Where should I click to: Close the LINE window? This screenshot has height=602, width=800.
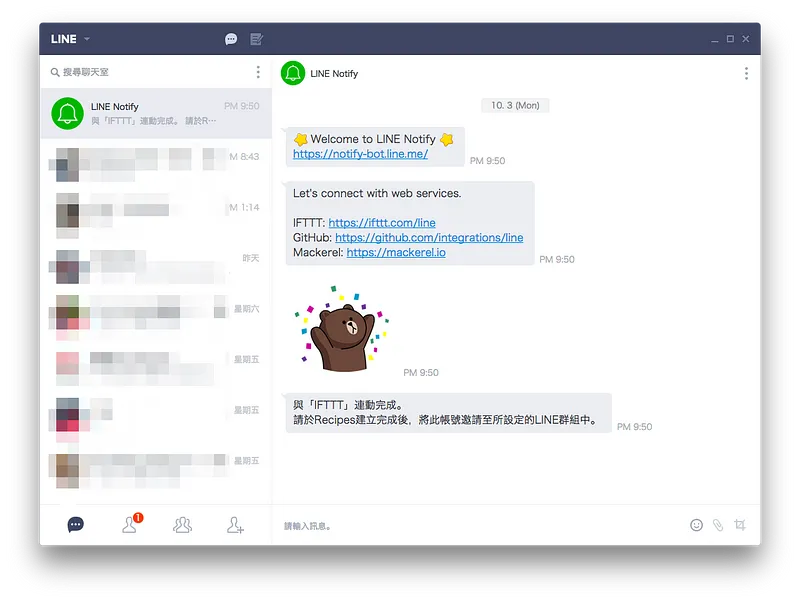point(746,39)
